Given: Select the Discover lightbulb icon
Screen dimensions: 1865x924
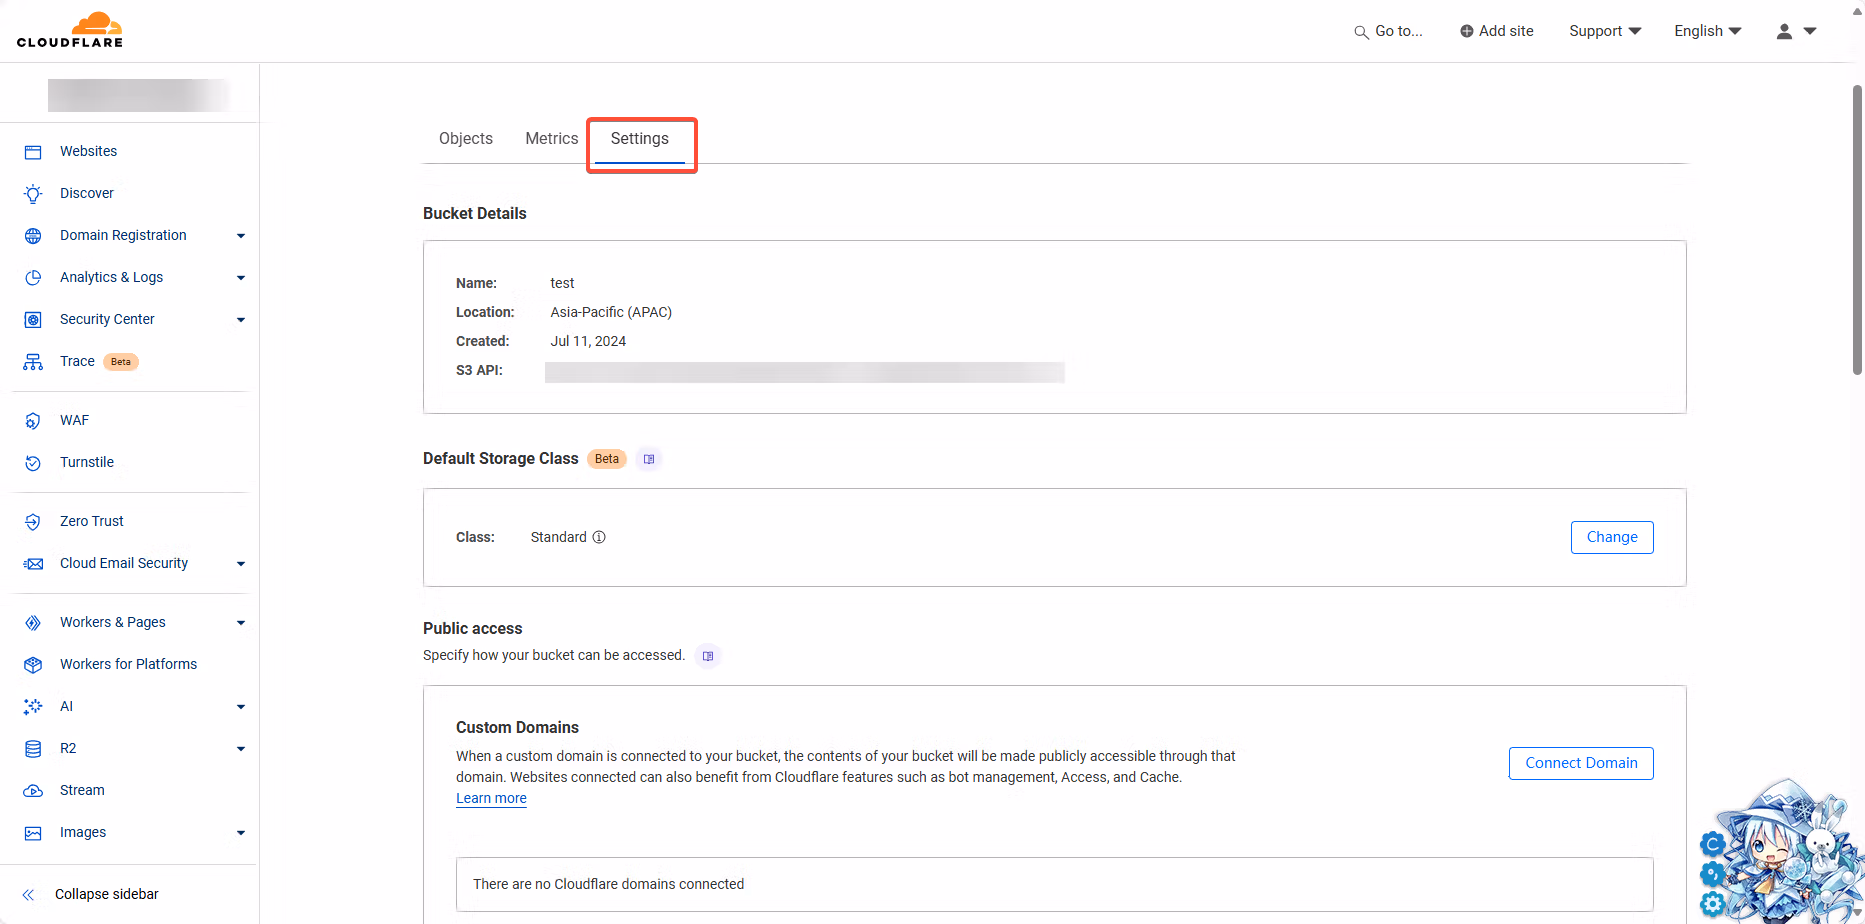Looking at the screenshot, I should point(33,194).
